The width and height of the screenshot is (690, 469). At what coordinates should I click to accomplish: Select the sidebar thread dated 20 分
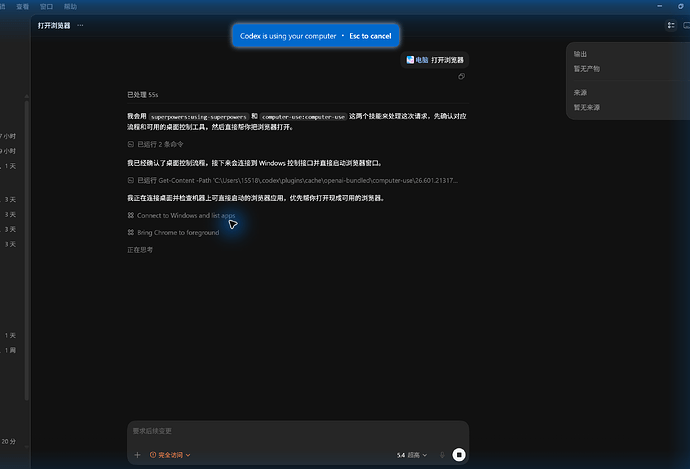(x=8, y=441)
